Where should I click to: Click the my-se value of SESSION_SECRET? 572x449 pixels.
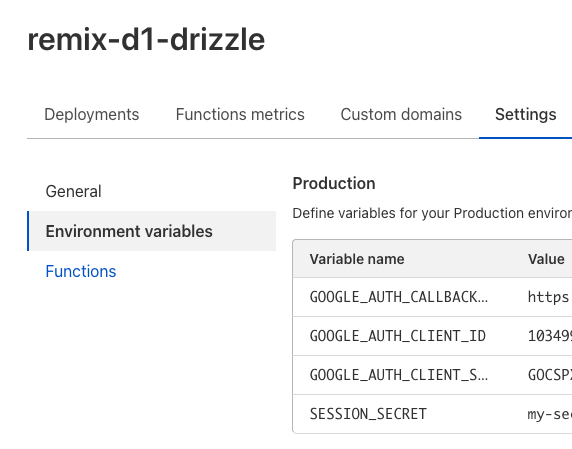click(x=549, y=414)
